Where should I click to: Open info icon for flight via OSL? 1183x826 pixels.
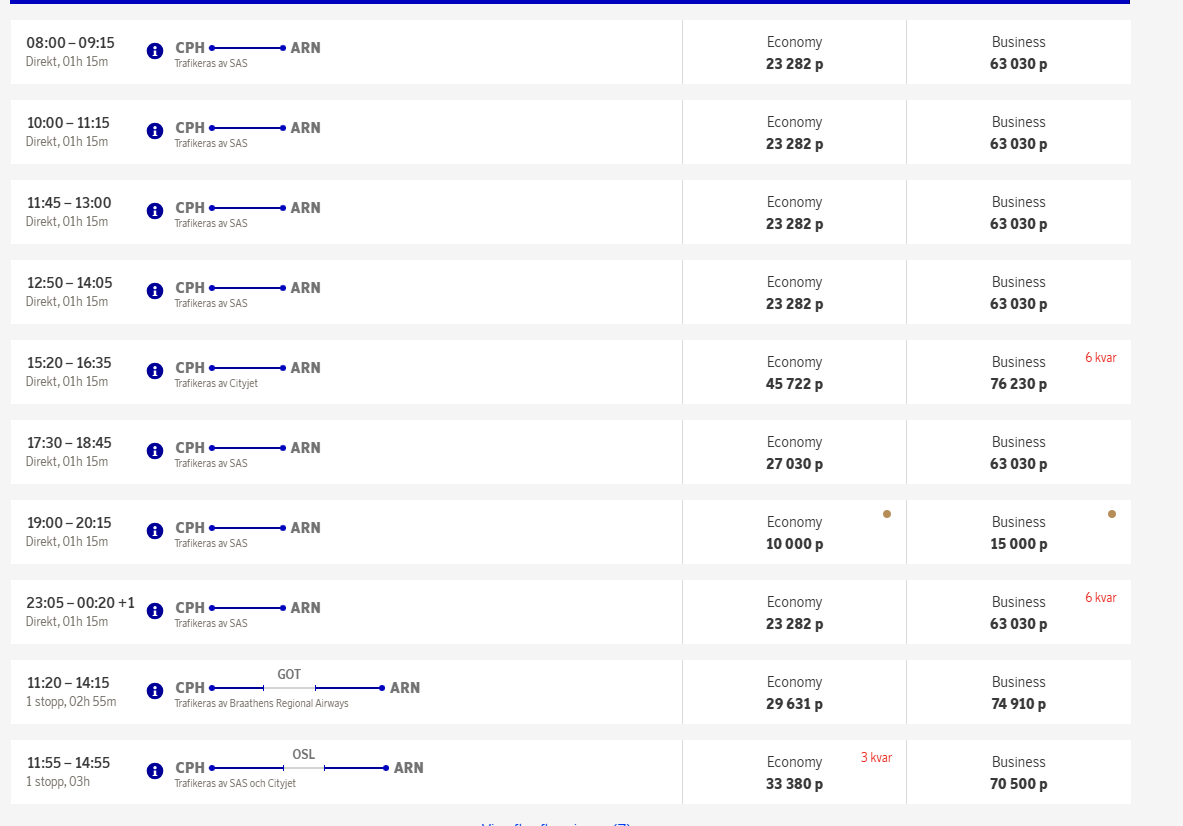point(155,771)
